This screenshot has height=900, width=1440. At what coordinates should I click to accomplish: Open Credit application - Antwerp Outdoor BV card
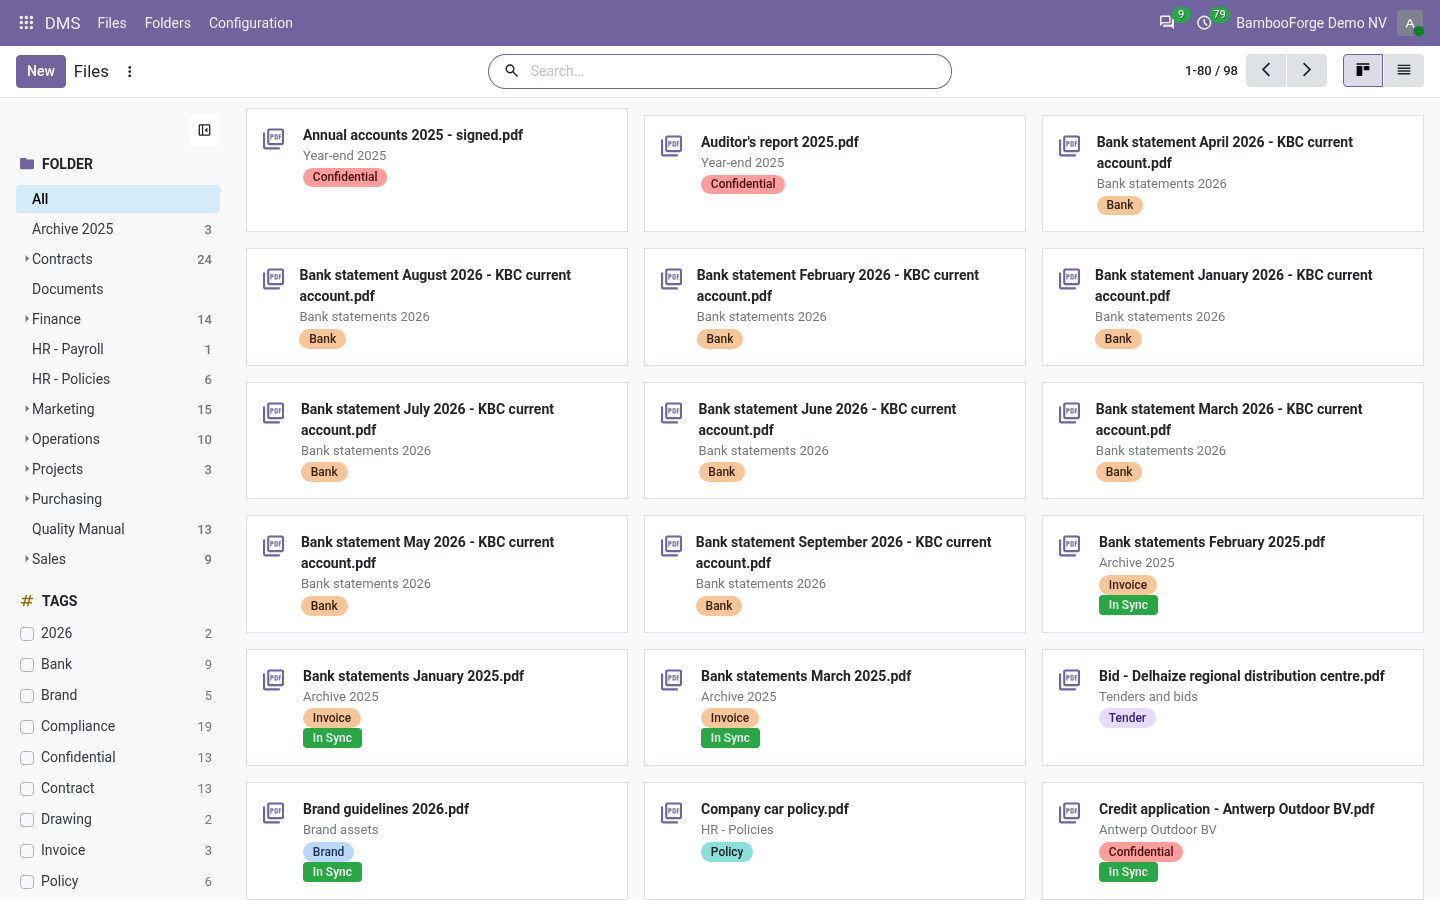pyautogui.click(x=1233, y=841)
